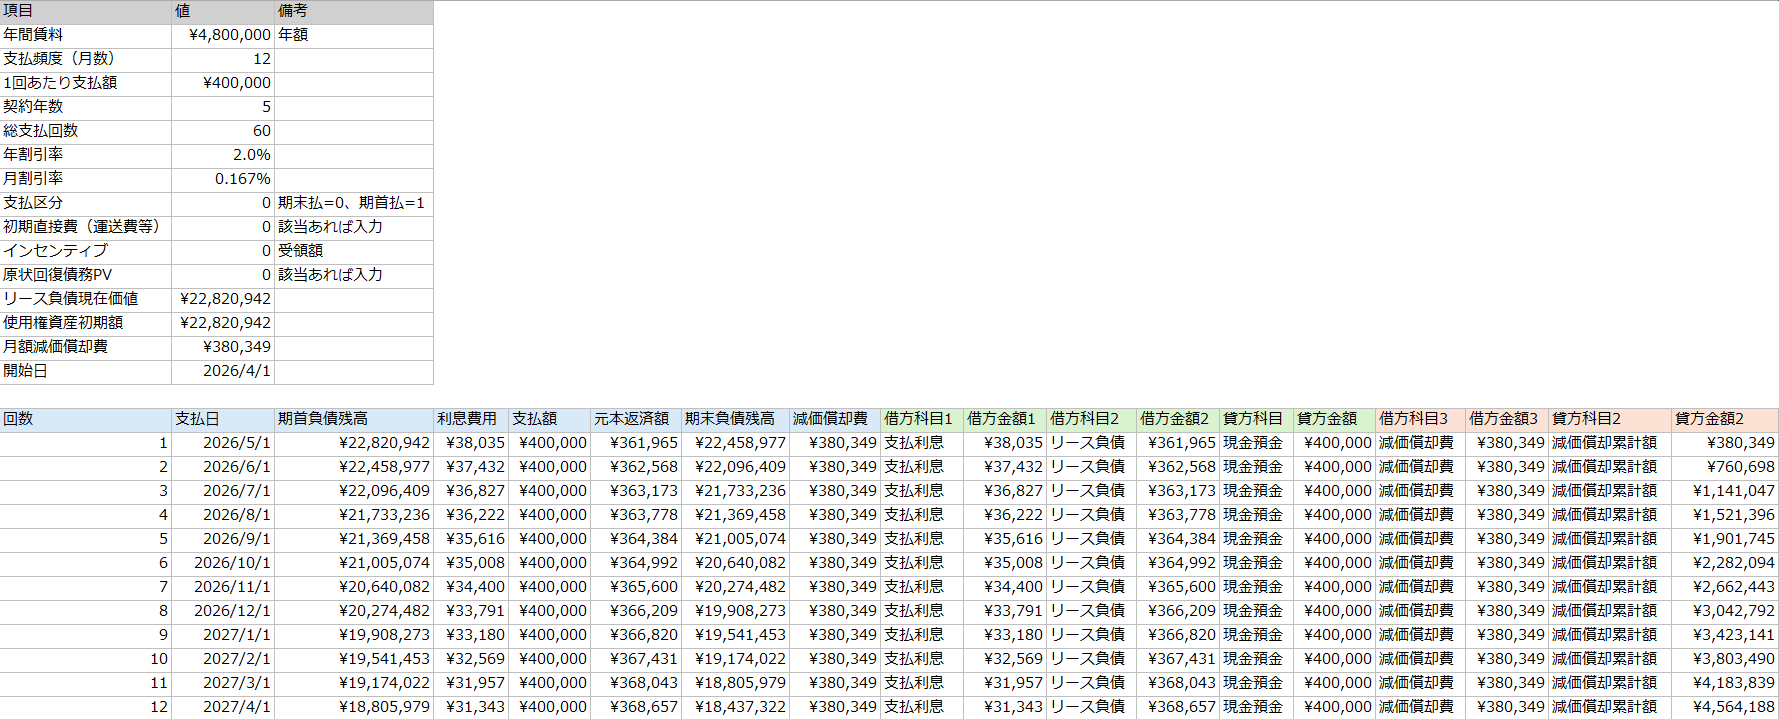Click the 年割引率 value cell showing 2.0%
The width and height of the screenshot is (1779, 719).
(x=223, y=155)
